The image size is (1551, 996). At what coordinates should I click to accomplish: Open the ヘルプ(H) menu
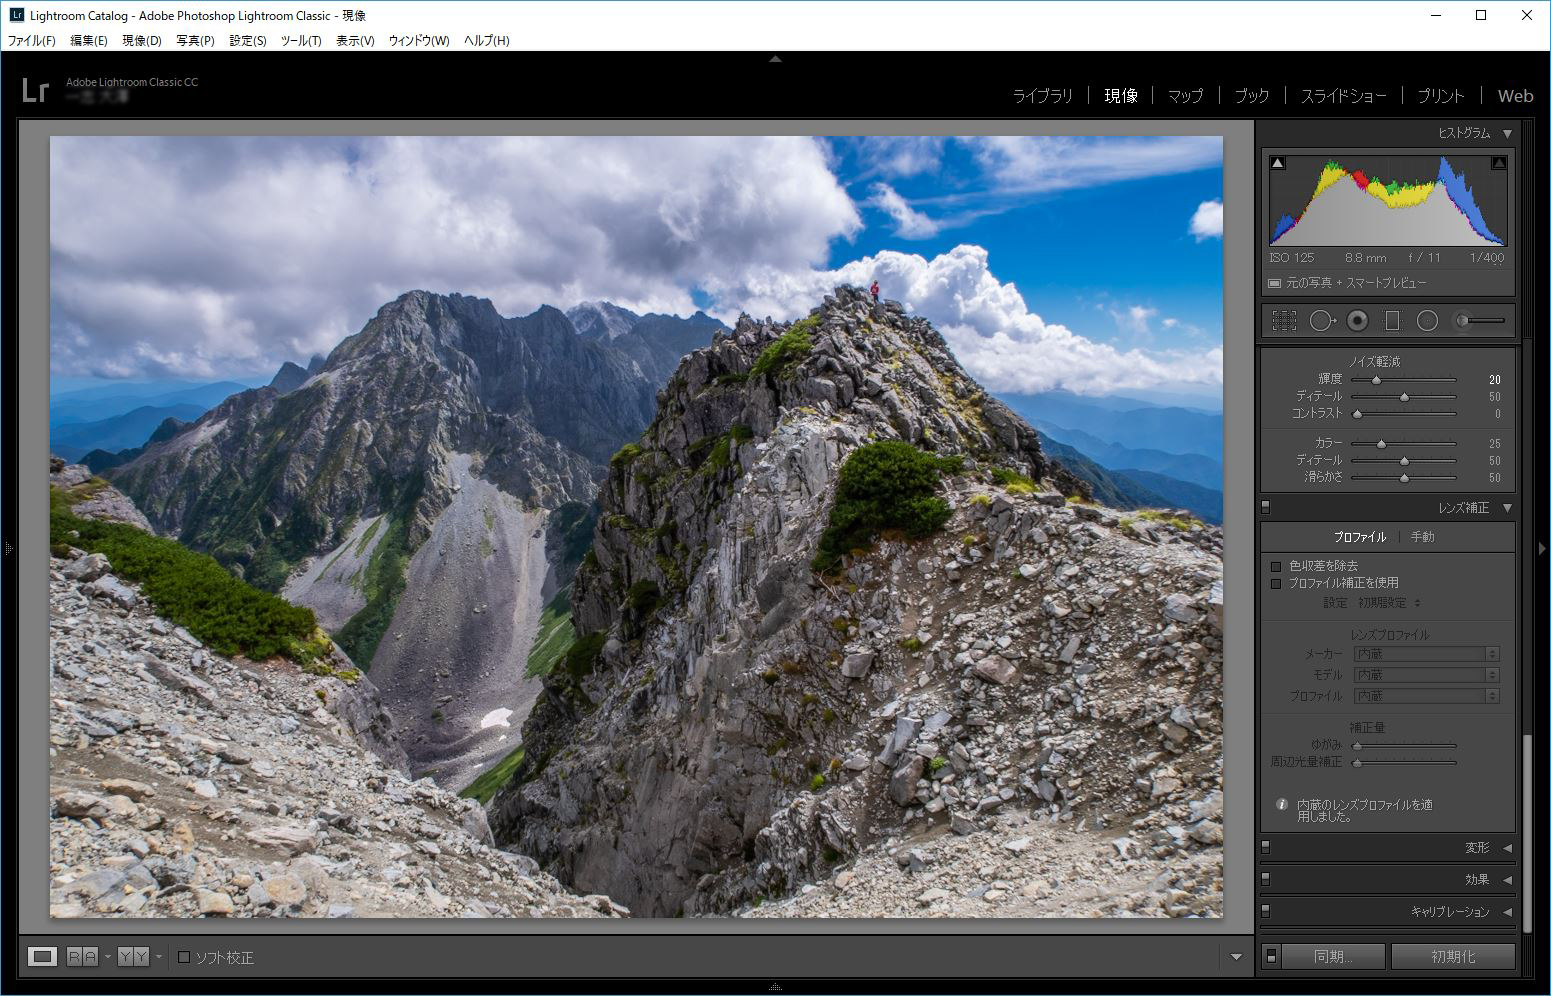click(487, 41)
